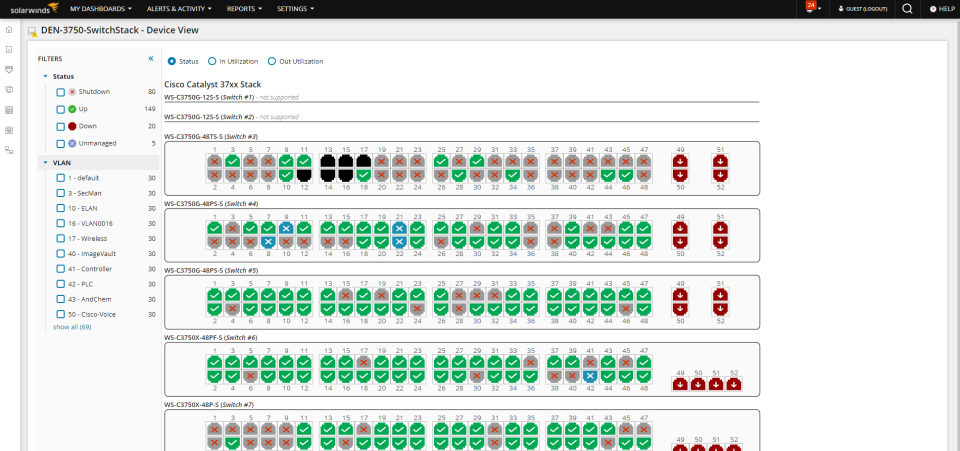Click the 43 - AndChem filter label
Viewport: 960px width, 451px height.
pos(90,299)
